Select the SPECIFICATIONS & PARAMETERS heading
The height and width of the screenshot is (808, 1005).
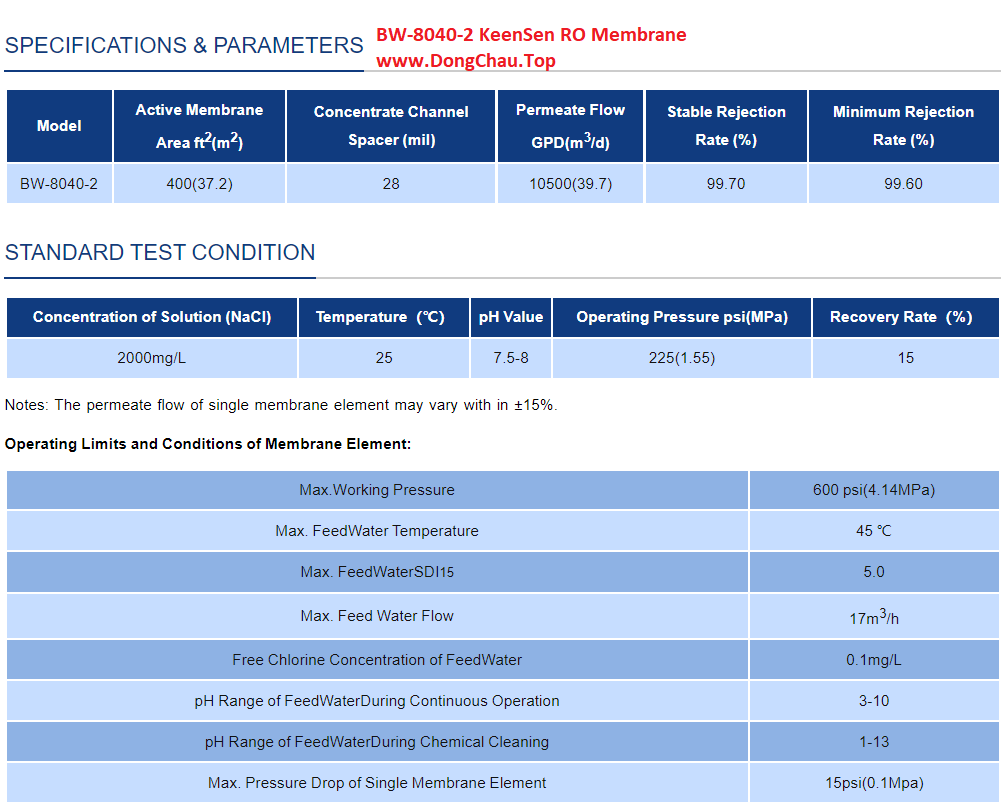coord(184,46)
